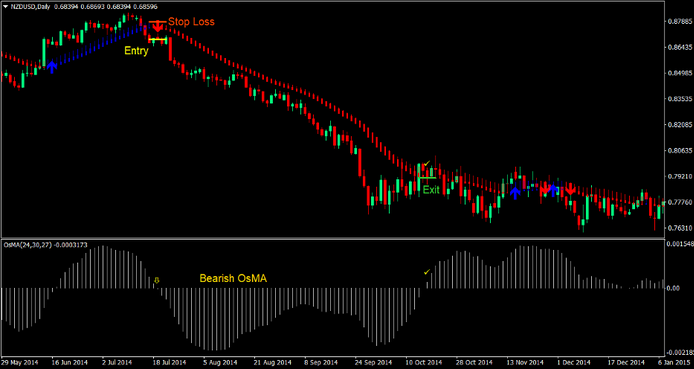Click the 29 May 2014 date label
694x369 pixels.
tap(20, 361)
